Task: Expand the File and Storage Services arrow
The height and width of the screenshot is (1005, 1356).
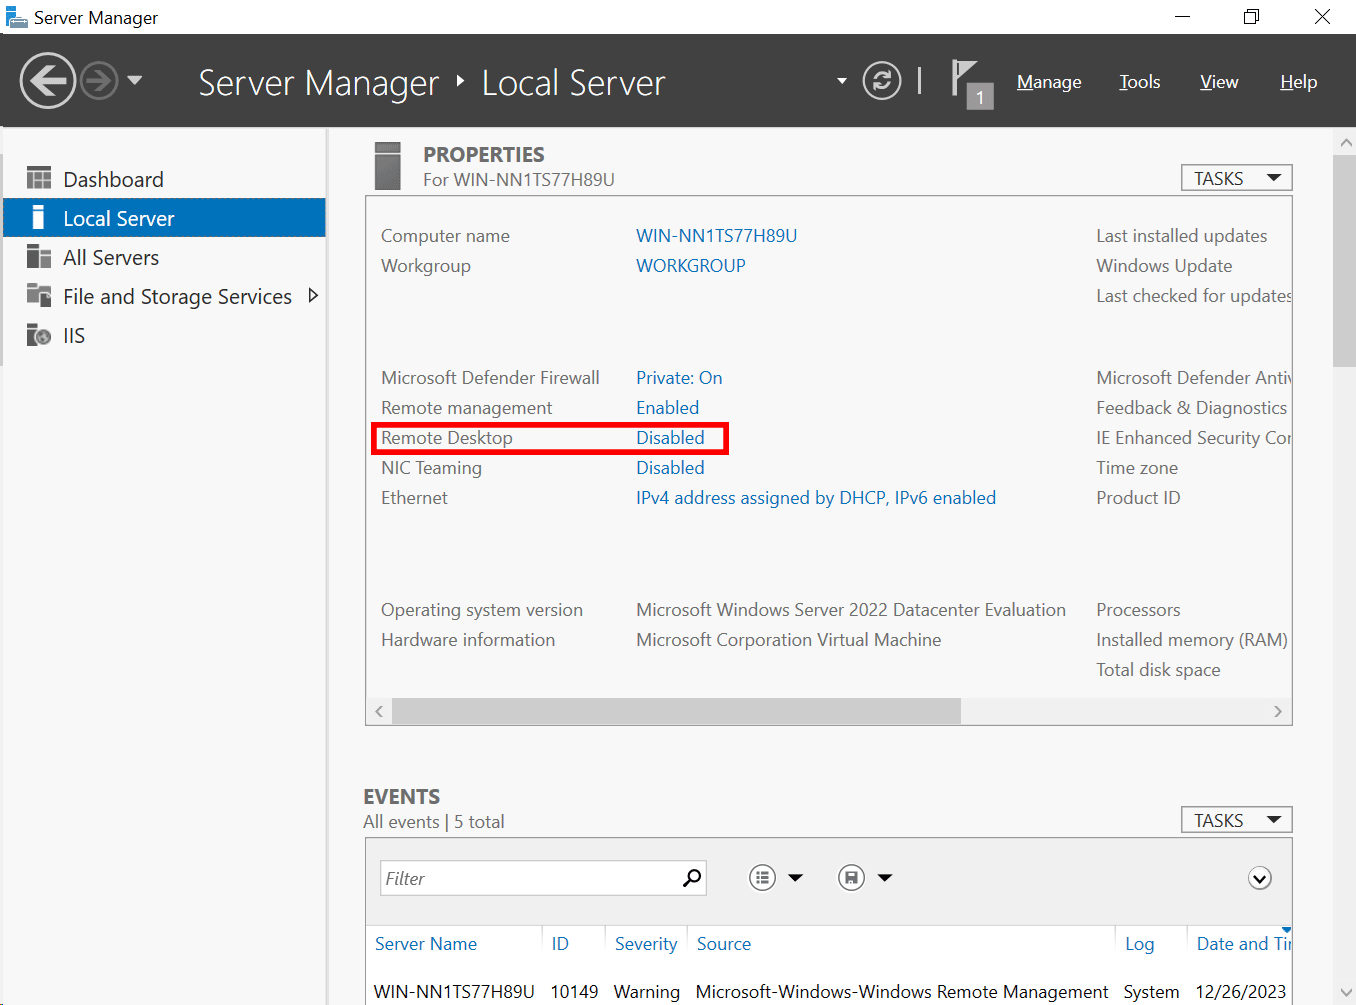Action: pos(313,296)
